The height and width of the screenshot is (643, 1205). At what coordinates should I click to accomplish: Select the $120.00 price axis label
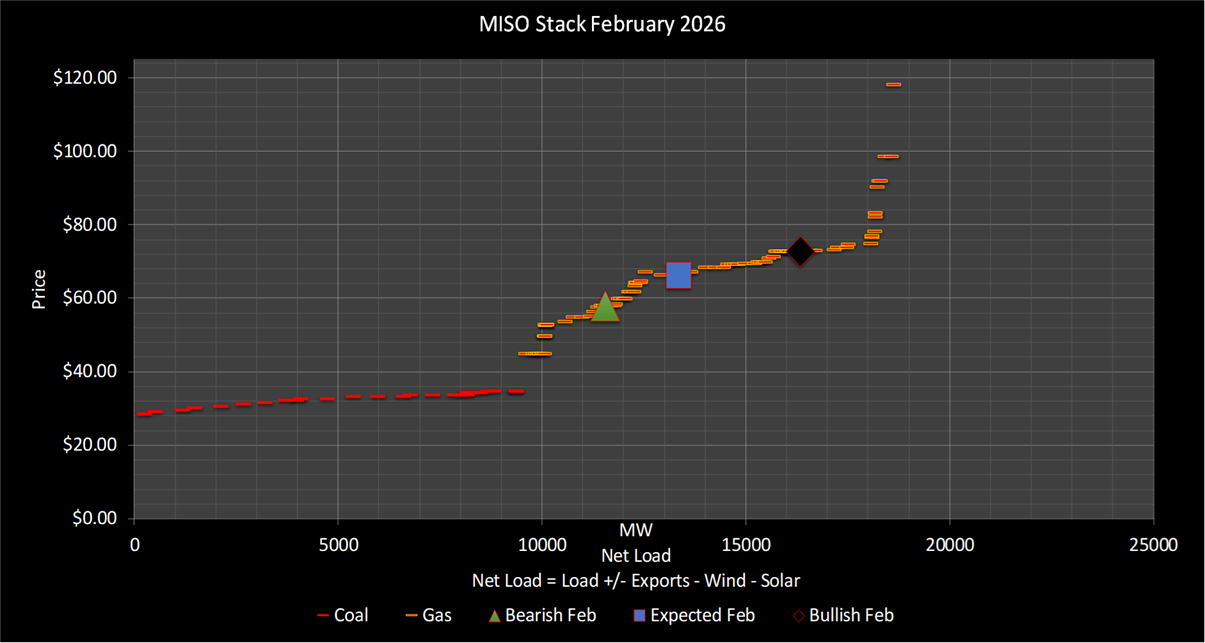(x=87, y=78)
